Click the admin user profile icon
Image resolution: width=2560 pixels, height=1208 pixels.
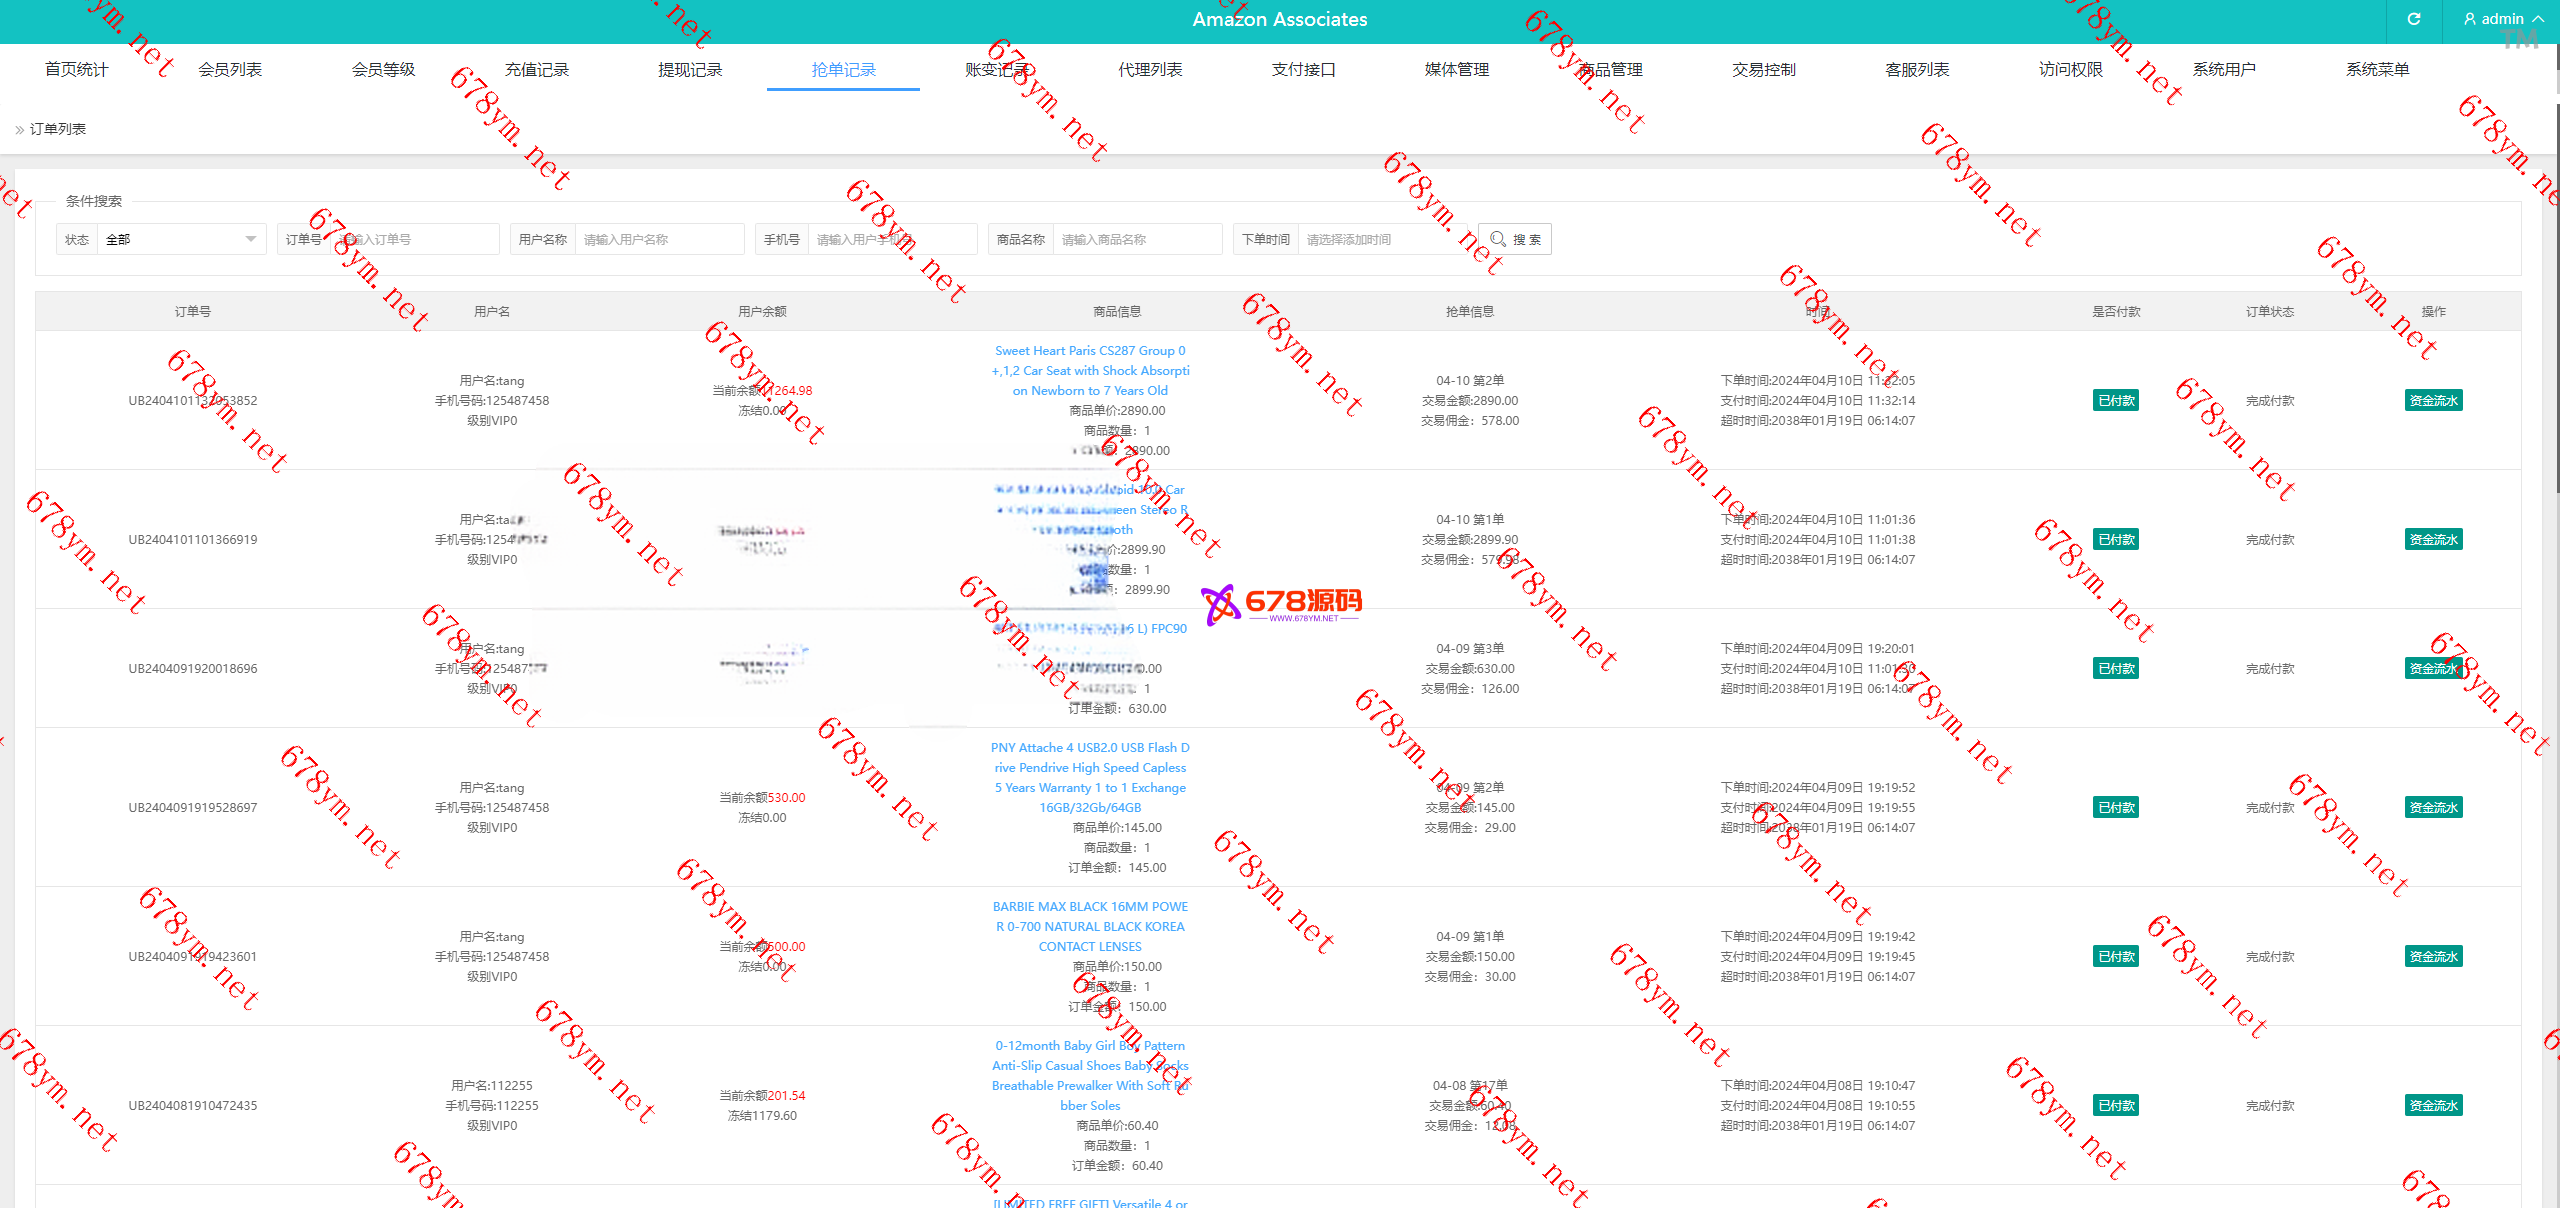[2470, 19]
